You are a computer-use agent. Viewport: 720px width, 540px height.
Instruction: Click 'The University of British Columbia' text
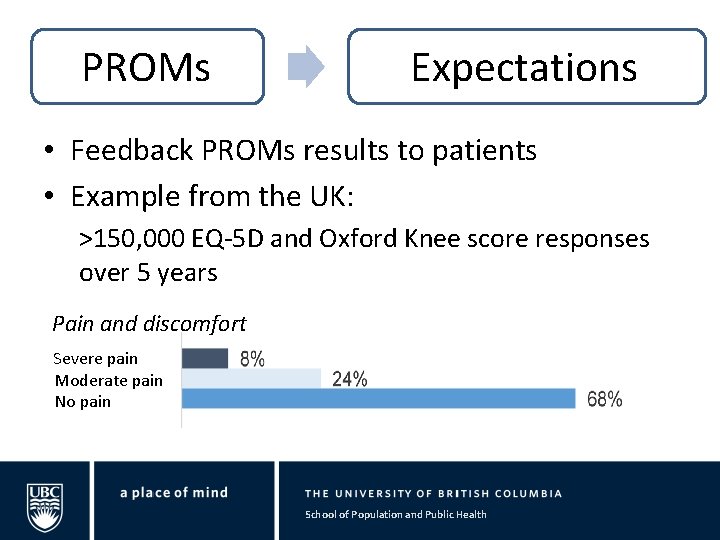(x=433, y=494)
